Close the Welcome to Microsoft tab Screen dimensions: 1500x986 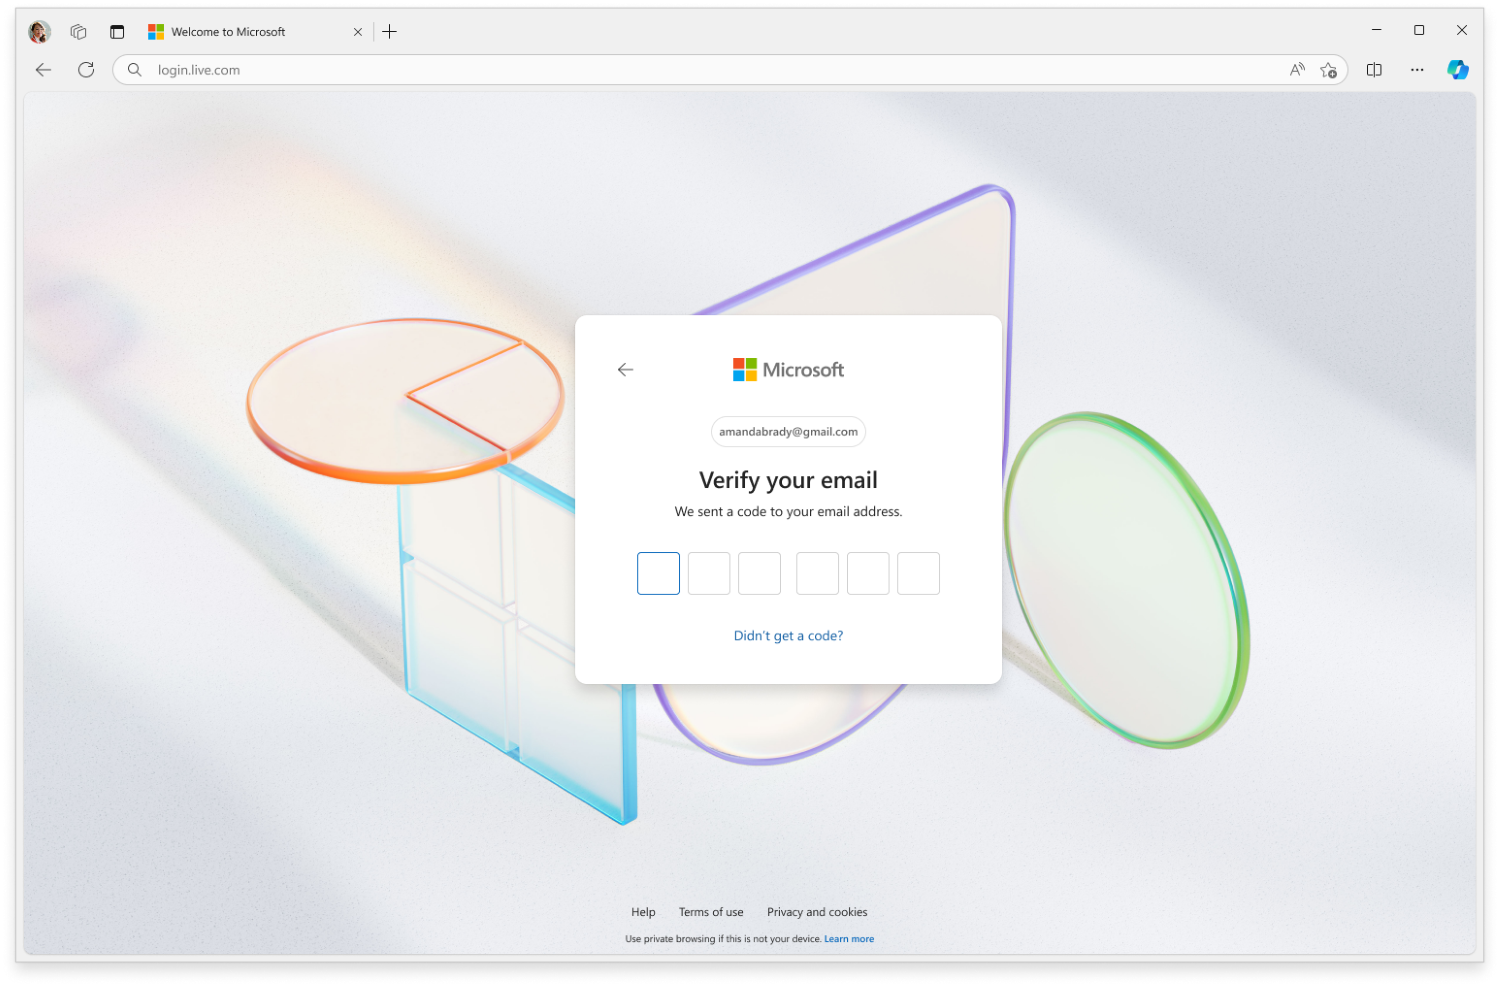coord(358,32)
